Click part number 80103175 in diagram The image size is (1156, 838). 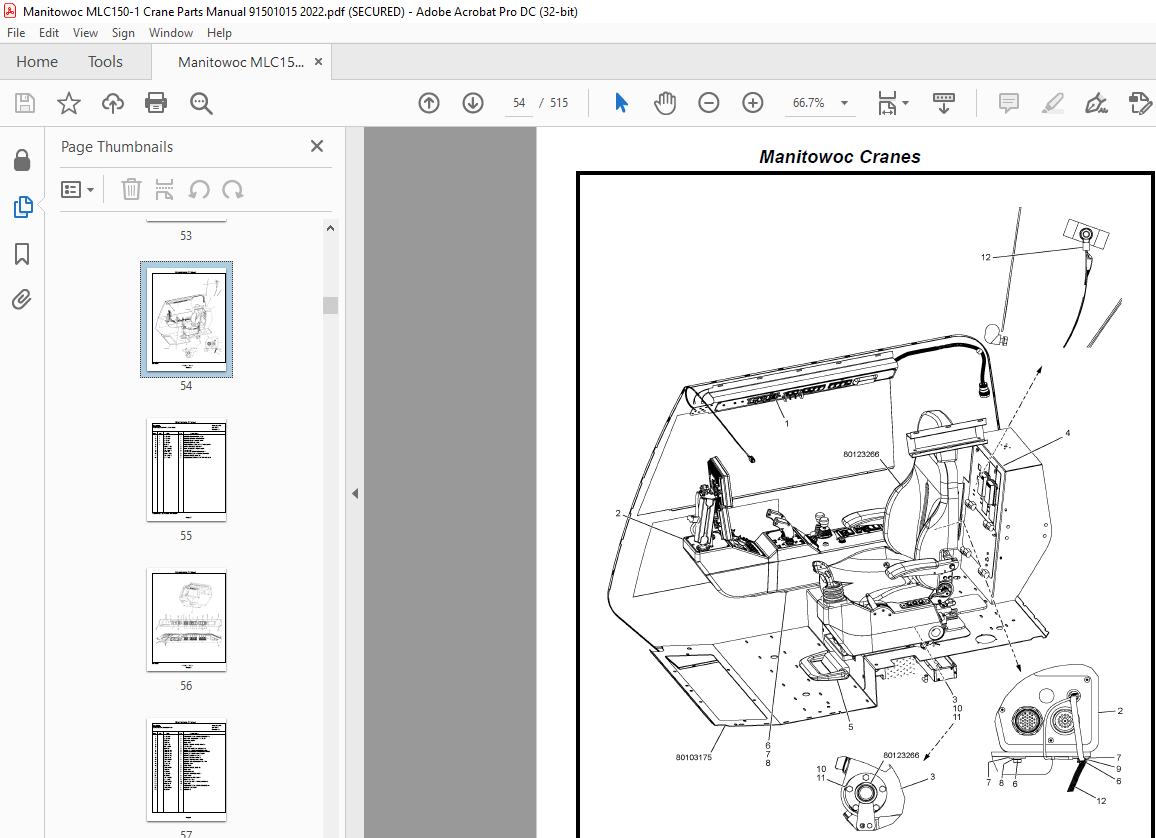point(694,757)
